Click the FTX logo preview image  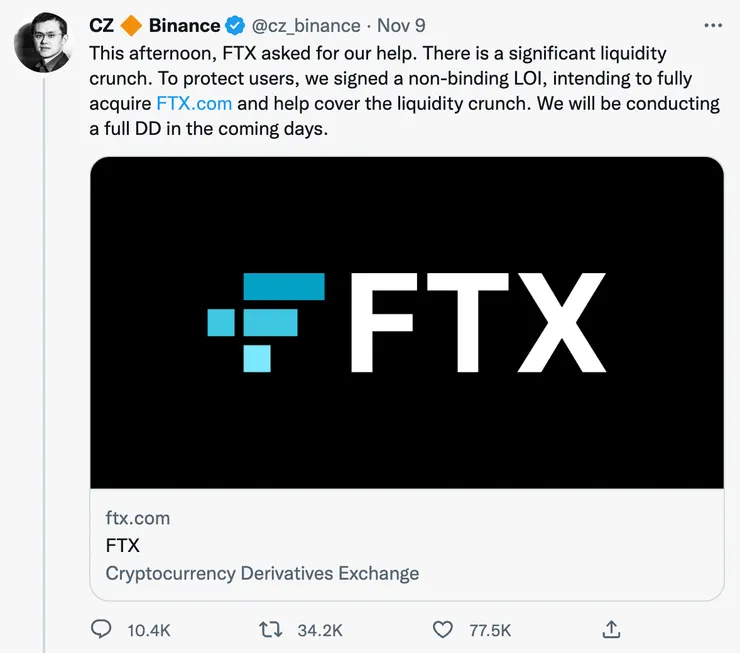tap(406, 322)
